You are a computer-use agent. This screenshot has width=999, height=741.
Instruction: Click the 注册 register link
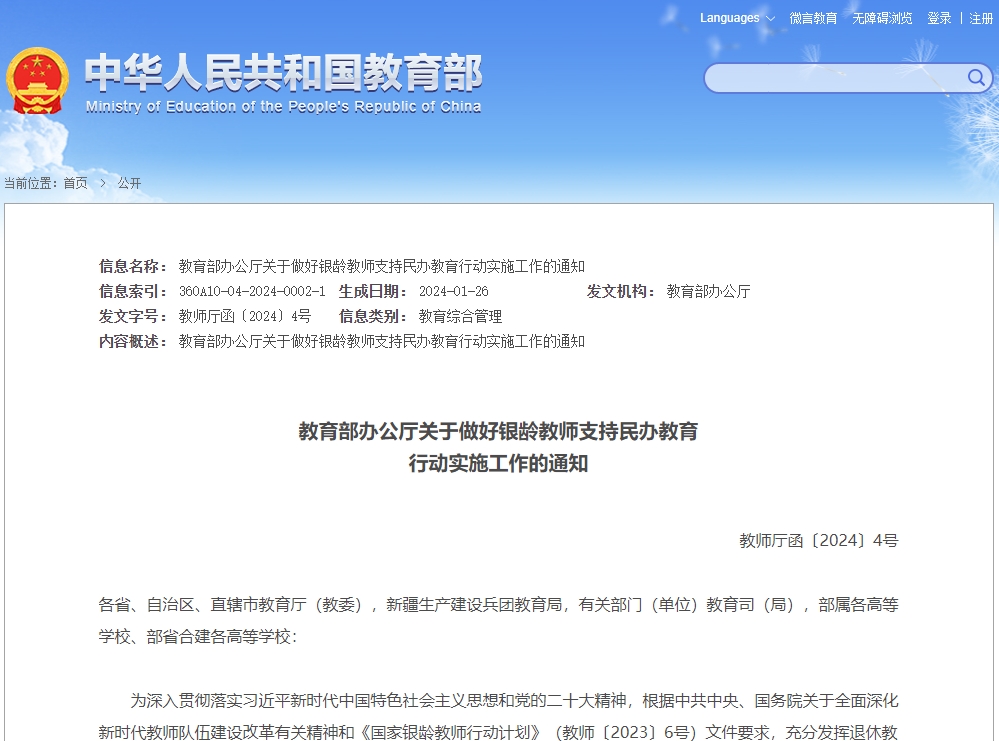[x=981, y=18]
